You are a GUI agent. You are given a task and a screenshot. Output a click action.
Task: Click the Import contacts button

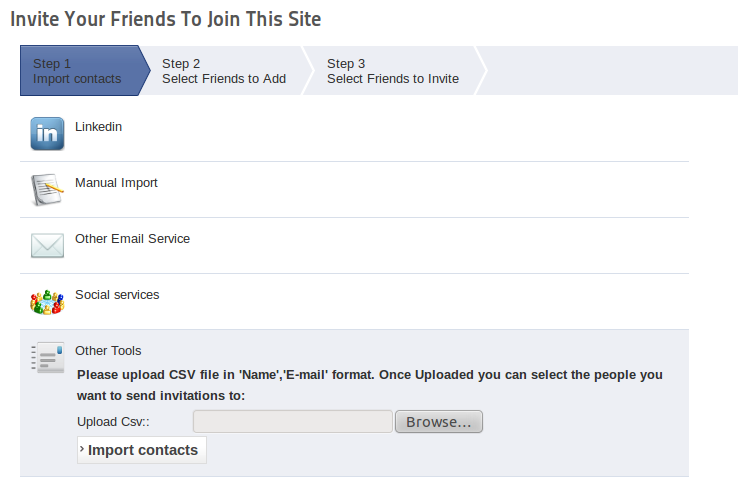tap(143, 450)
